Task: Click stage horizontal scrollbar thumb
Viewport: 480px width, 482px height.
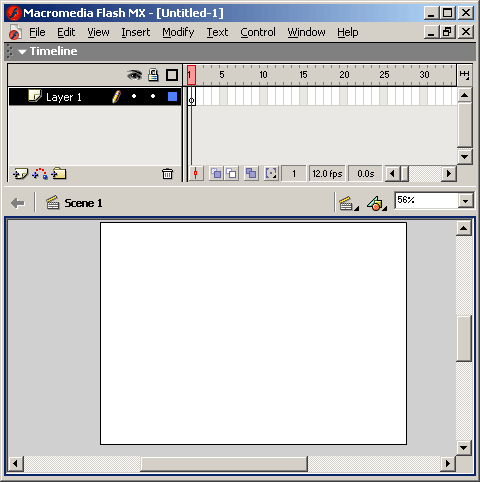Action: pyautogui.click(x=224, y=463)
